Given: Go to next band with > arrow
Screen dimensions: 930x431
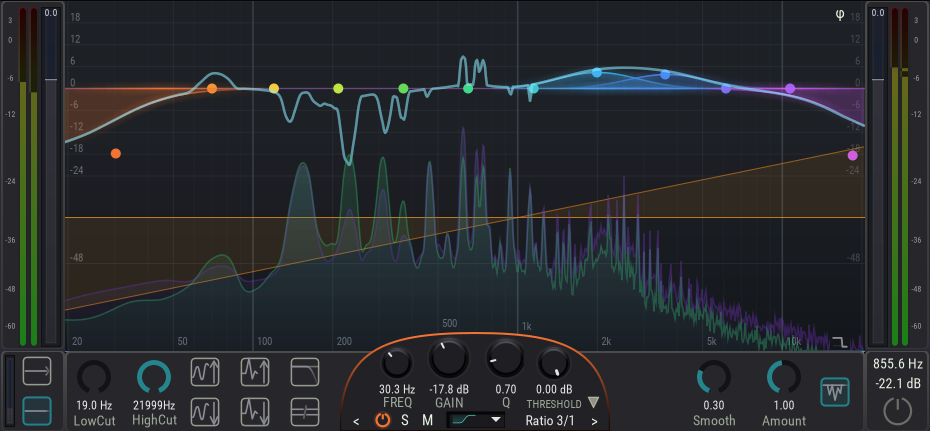Looking at the screenshot, I should [594, 422].
